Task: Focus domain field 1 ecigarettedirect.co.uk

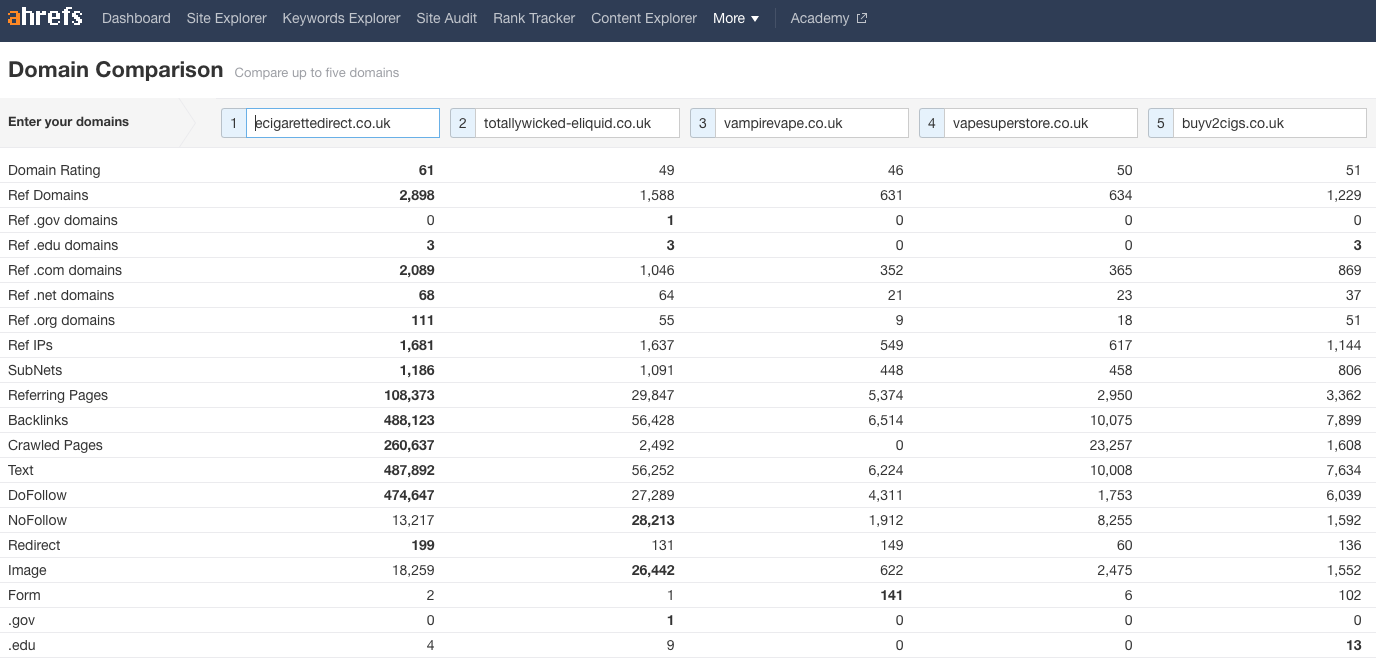Action: pyautogui.click(x=342, y=123)
